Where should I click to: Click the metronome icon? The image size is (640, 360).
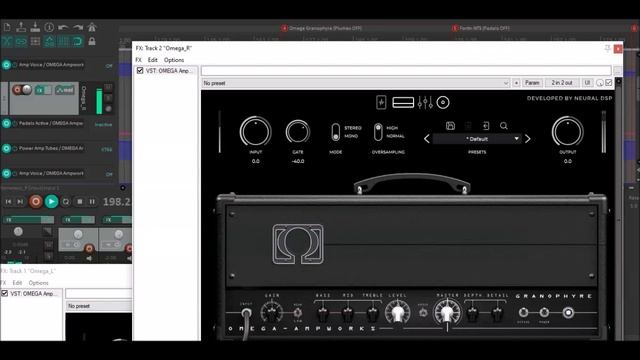[x=92, y=27]
